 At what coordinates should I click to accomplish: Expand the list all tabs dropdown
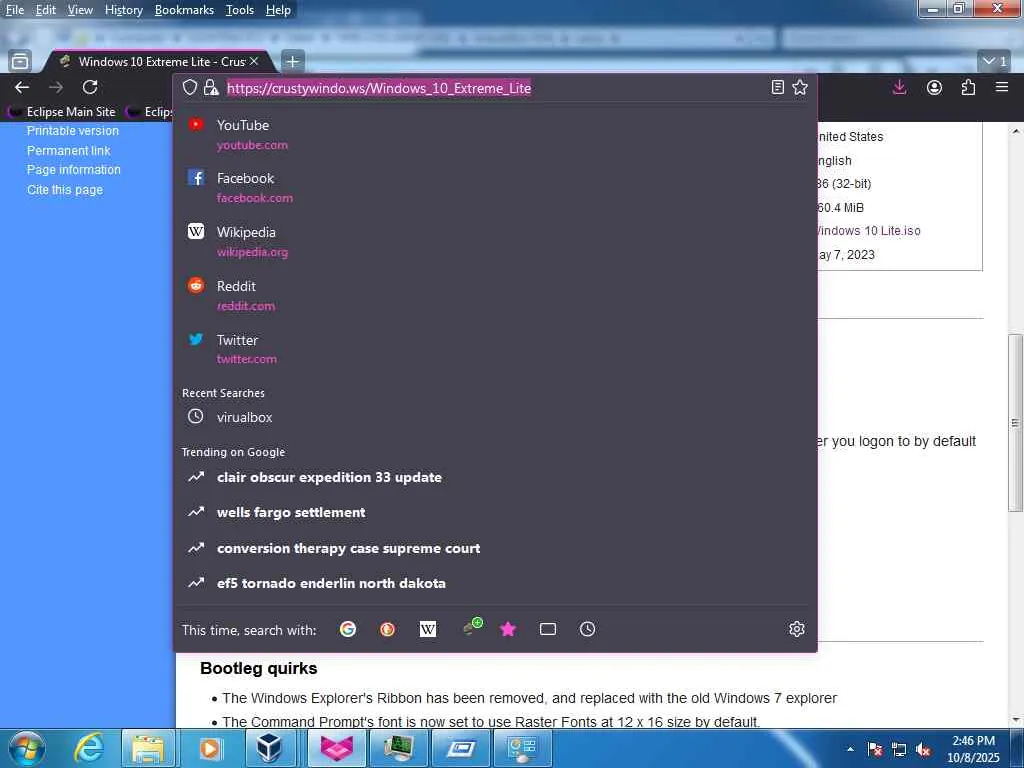click(x=995, y=61)
